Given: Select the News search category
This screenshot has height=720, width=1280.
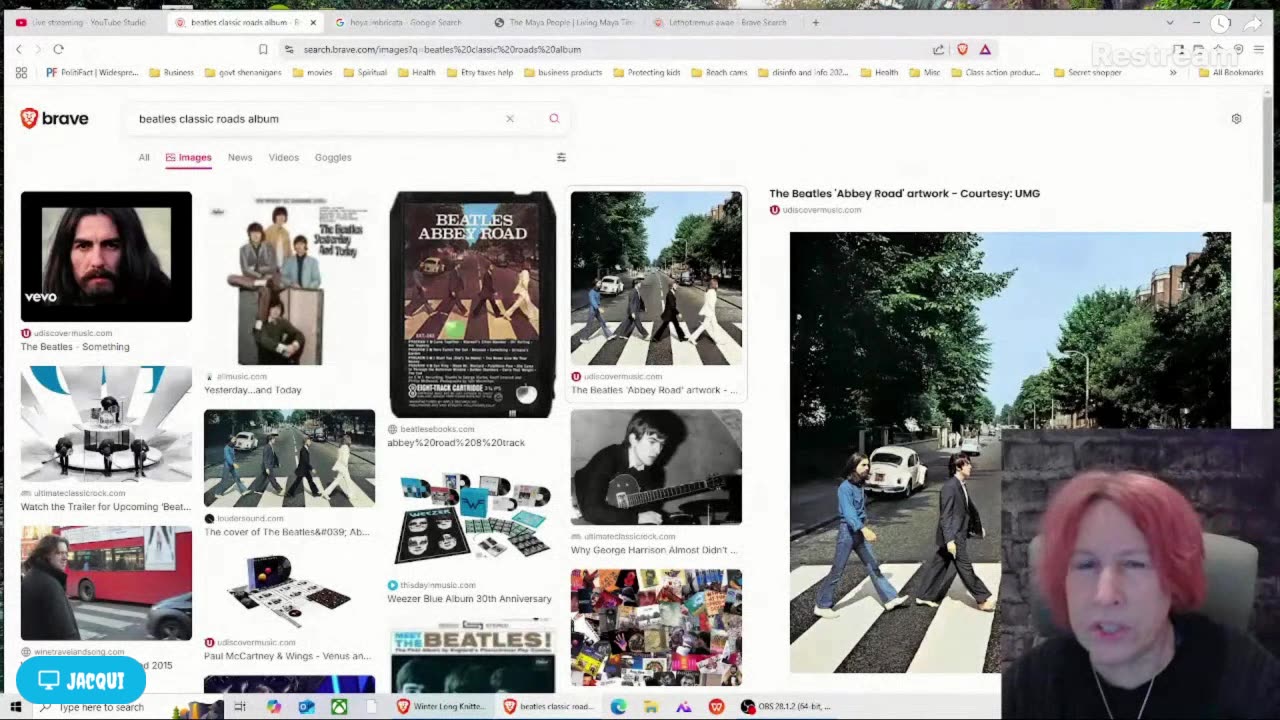Looking at the screenshot, I should click(240, 157).
